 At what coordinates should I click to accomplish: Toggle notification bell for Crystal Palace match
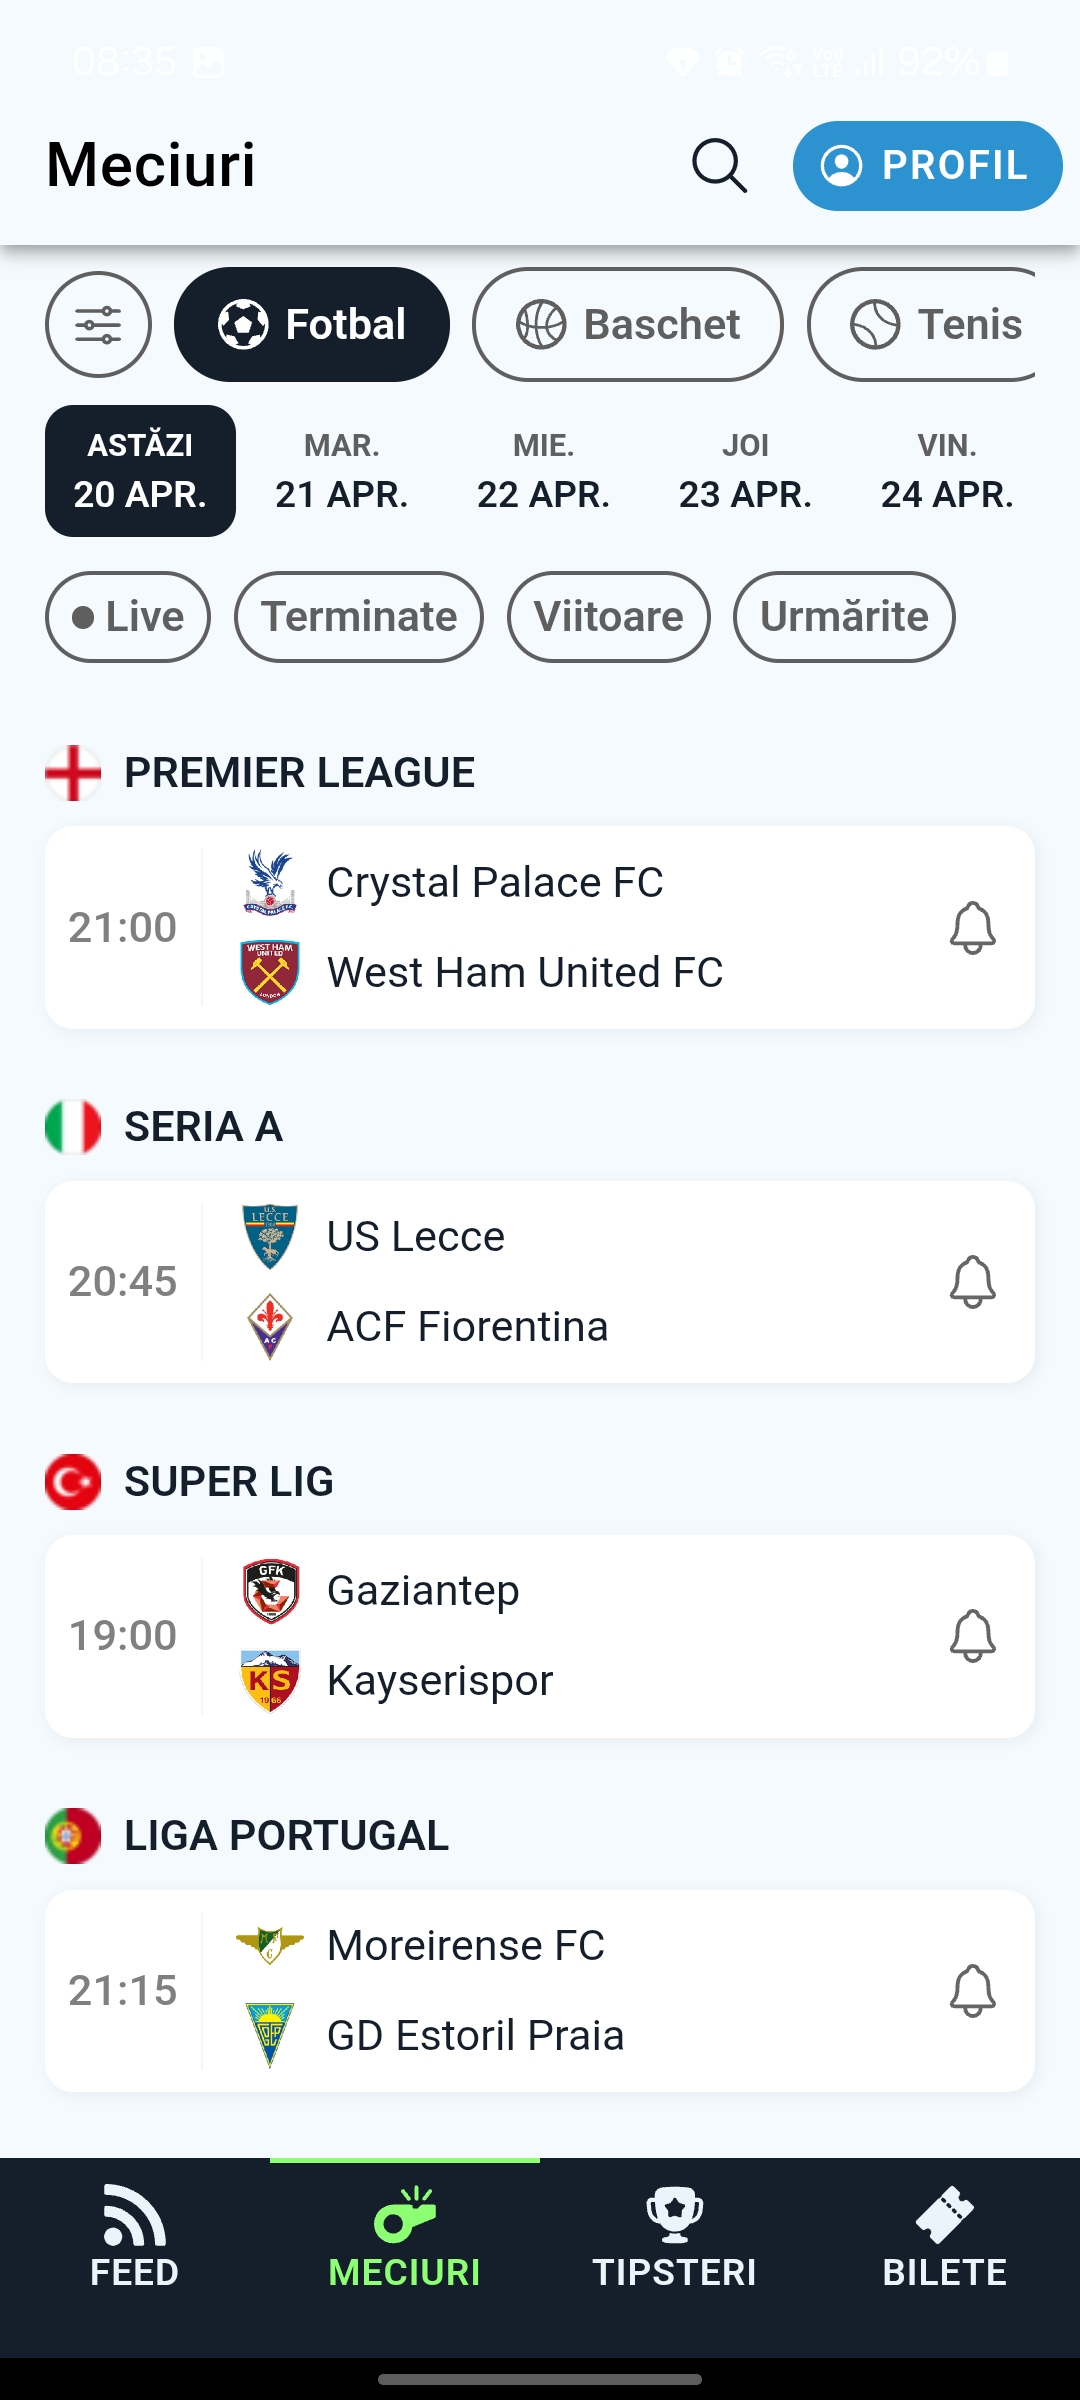tap(972, 928)
